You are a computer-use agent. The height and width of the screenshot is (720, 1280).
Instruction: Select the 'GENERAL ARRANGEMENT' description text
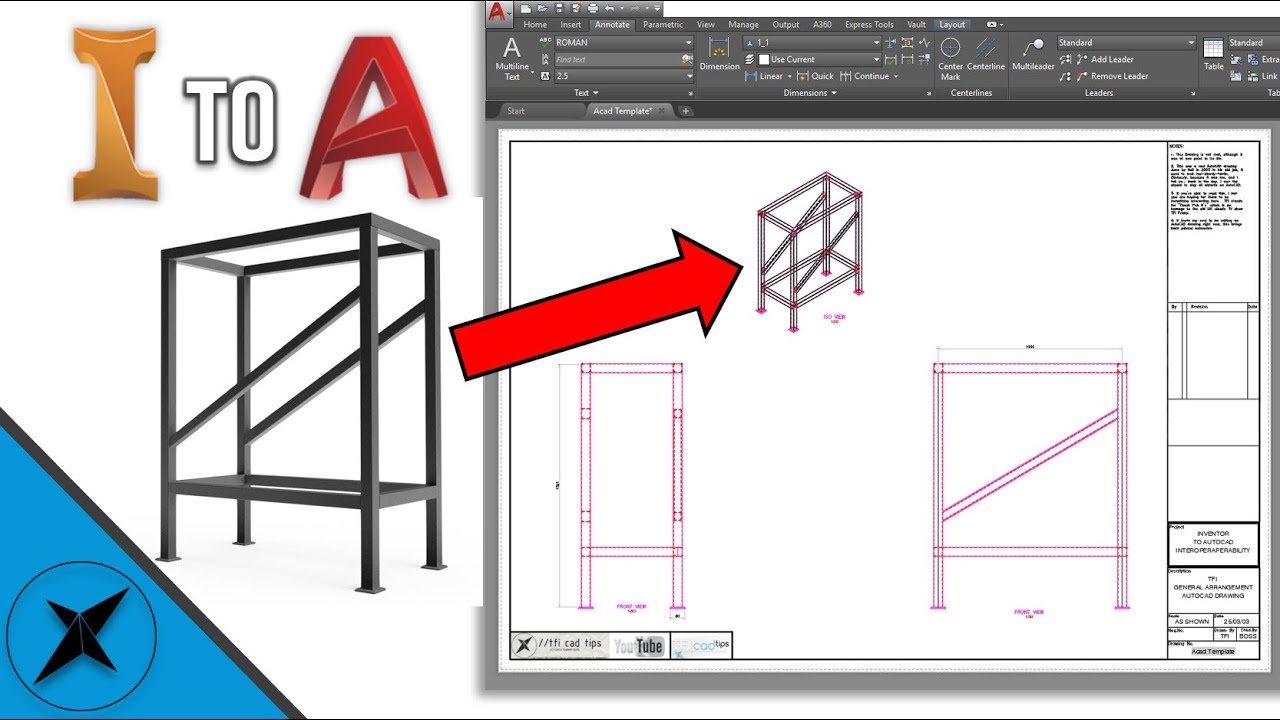[1212, 587]
